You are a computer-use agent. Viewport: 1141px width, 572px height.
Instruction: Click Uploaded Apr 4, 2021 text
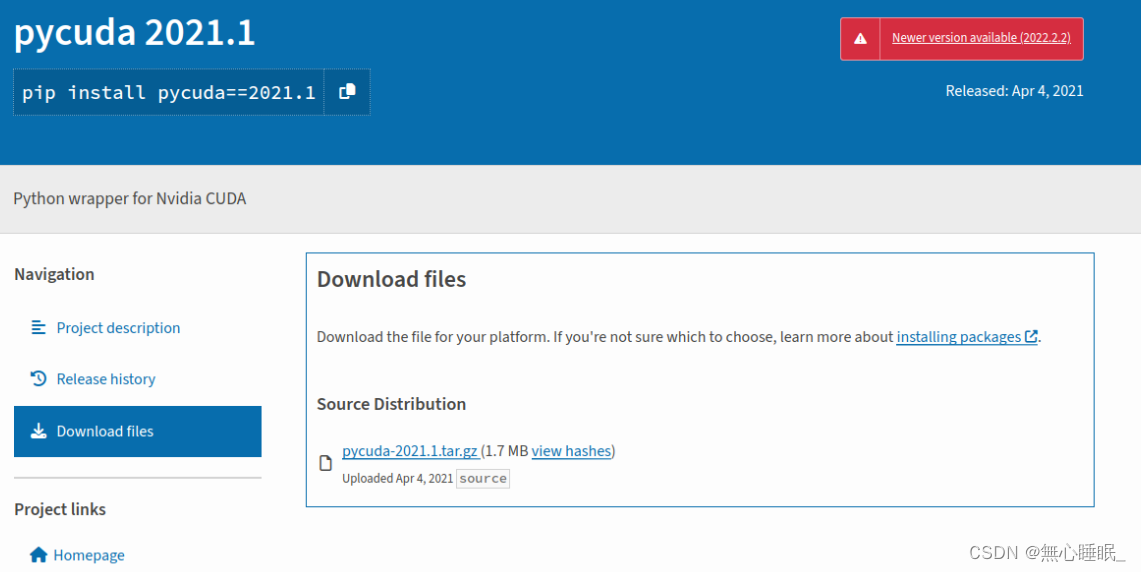click(397, 478)
